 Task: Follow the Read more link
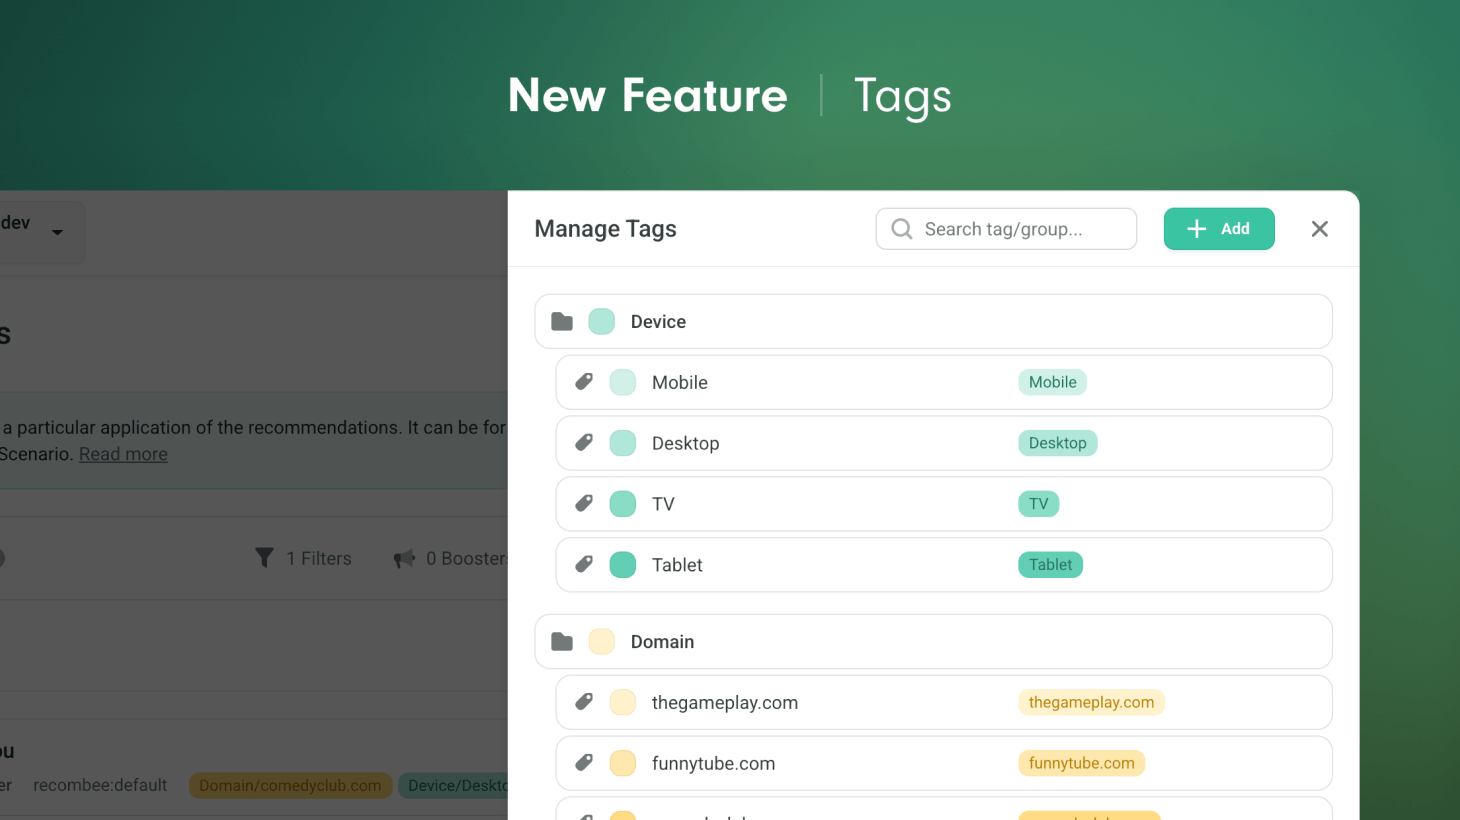[123, 454]
